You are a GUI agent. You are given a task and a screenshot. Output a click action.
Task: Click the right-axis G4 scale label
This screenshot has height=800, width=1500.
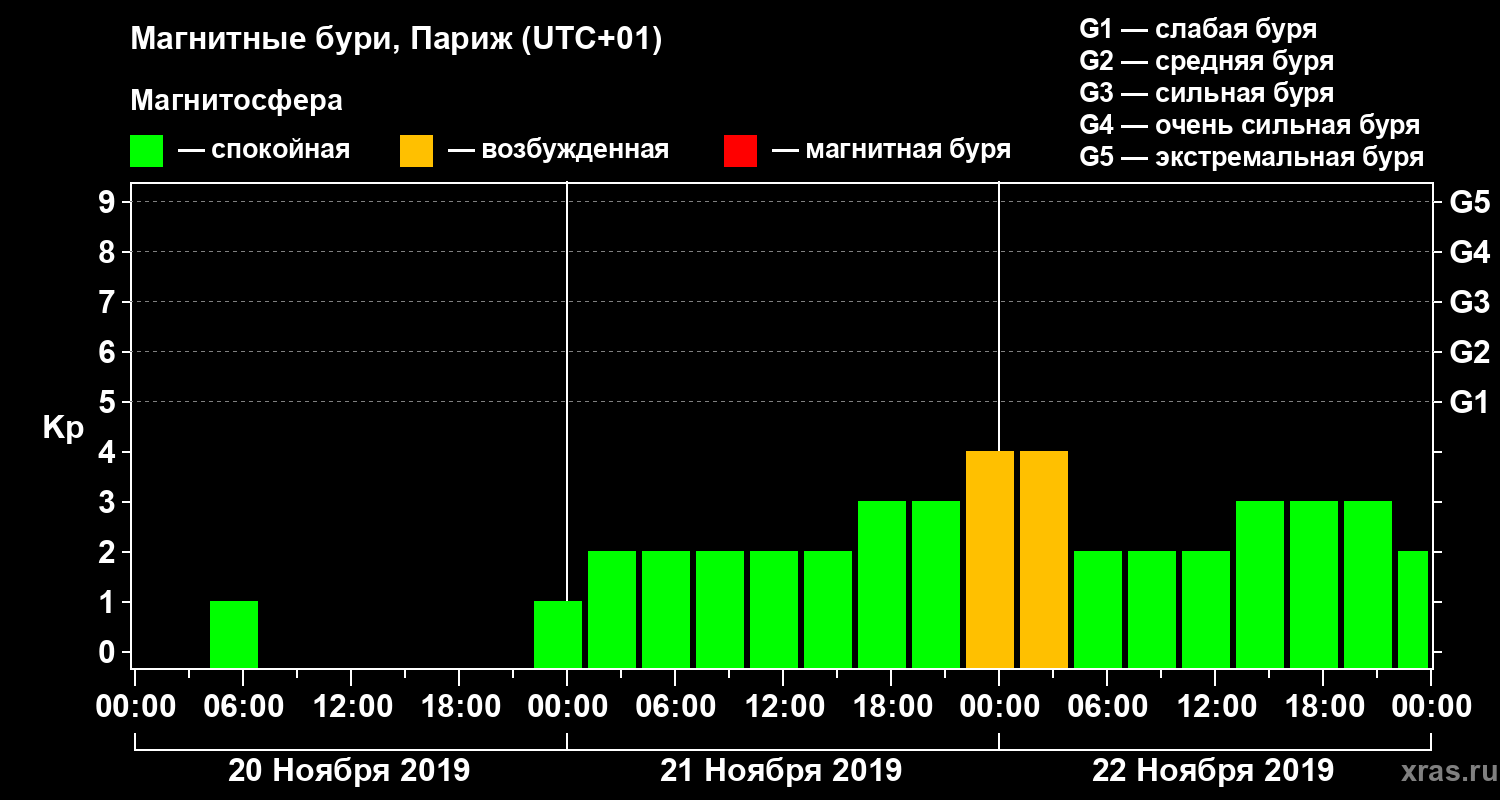pyautogui.click(x=1469, y=252)
